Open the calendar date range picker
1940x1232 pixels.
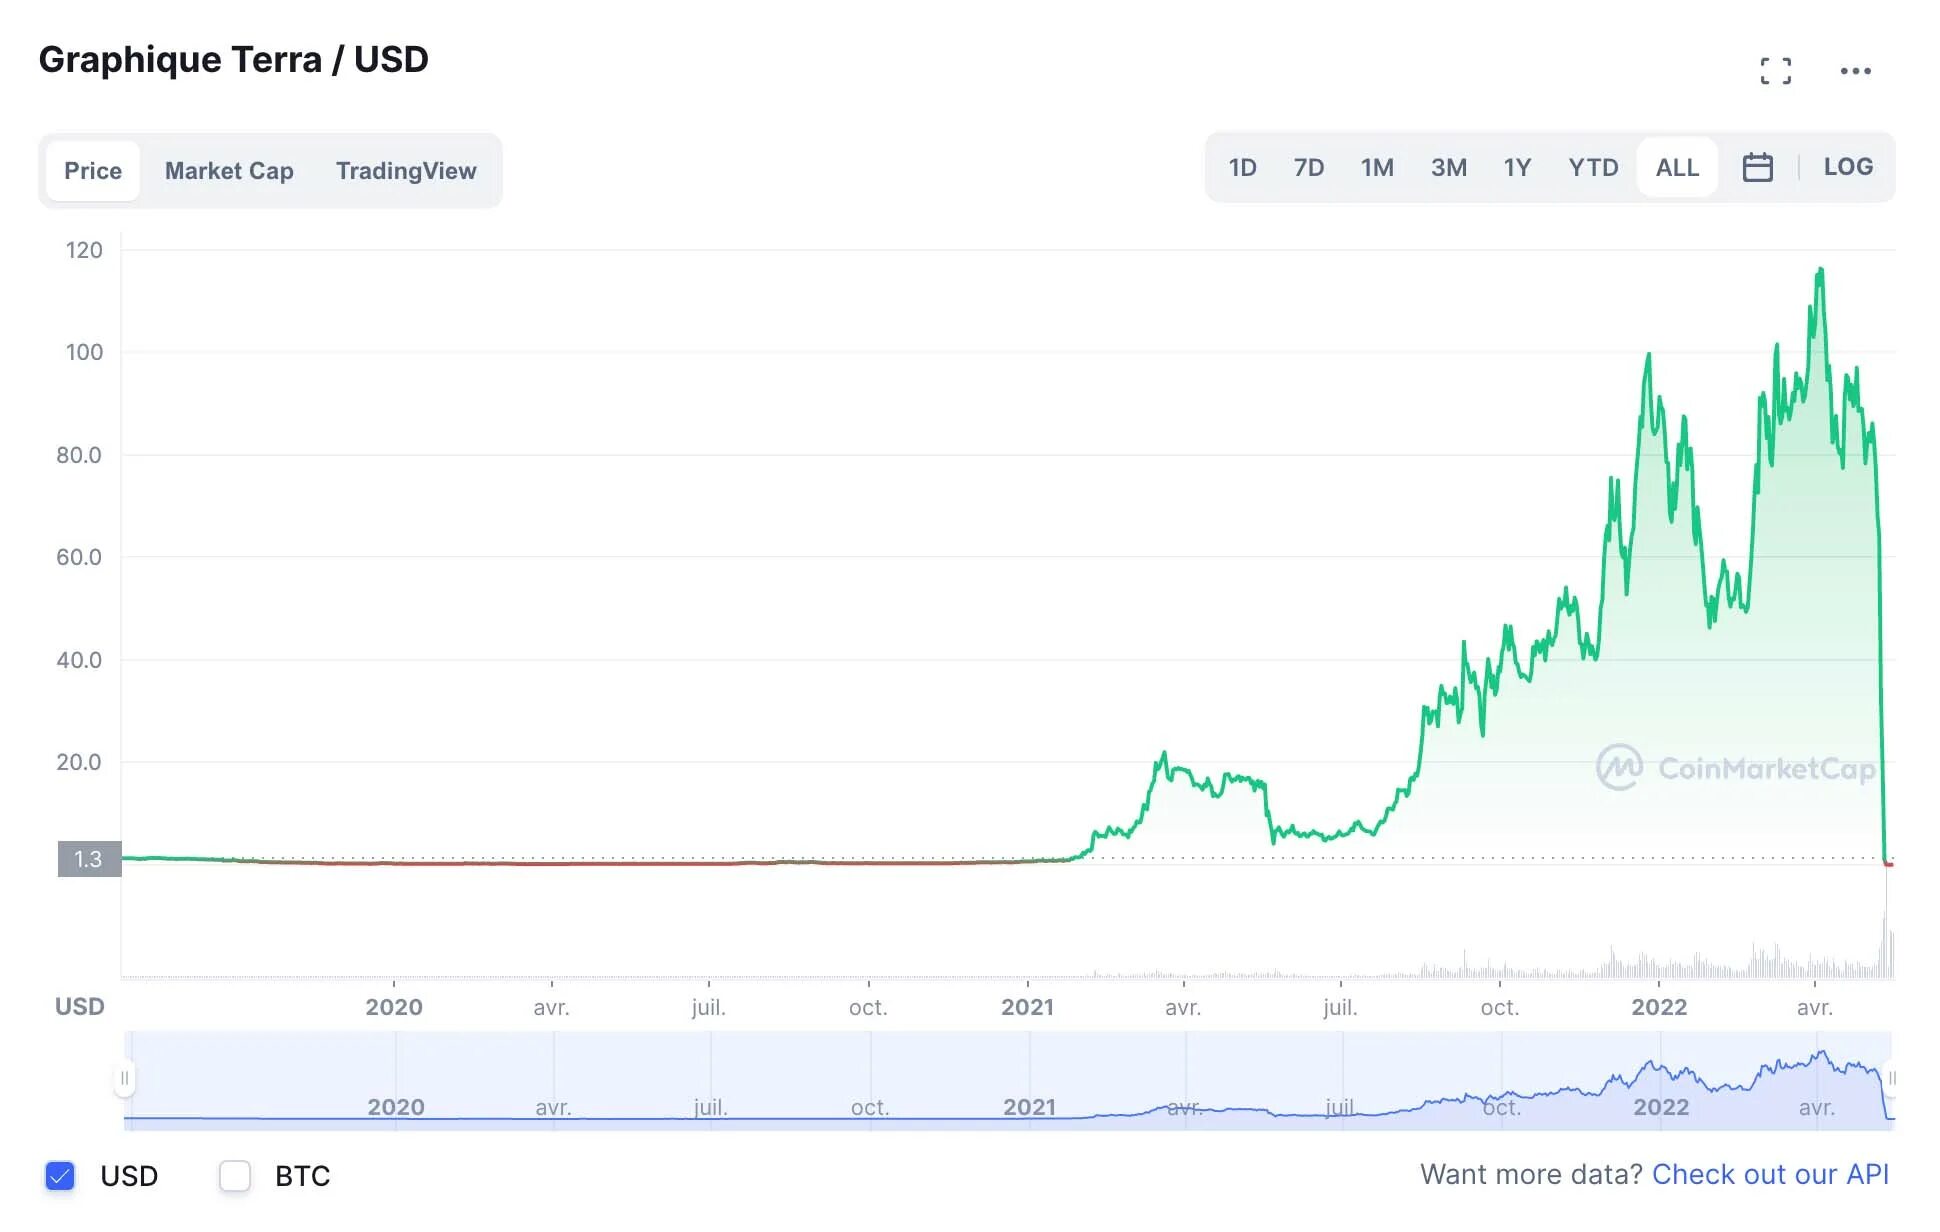click(1757, 167)
